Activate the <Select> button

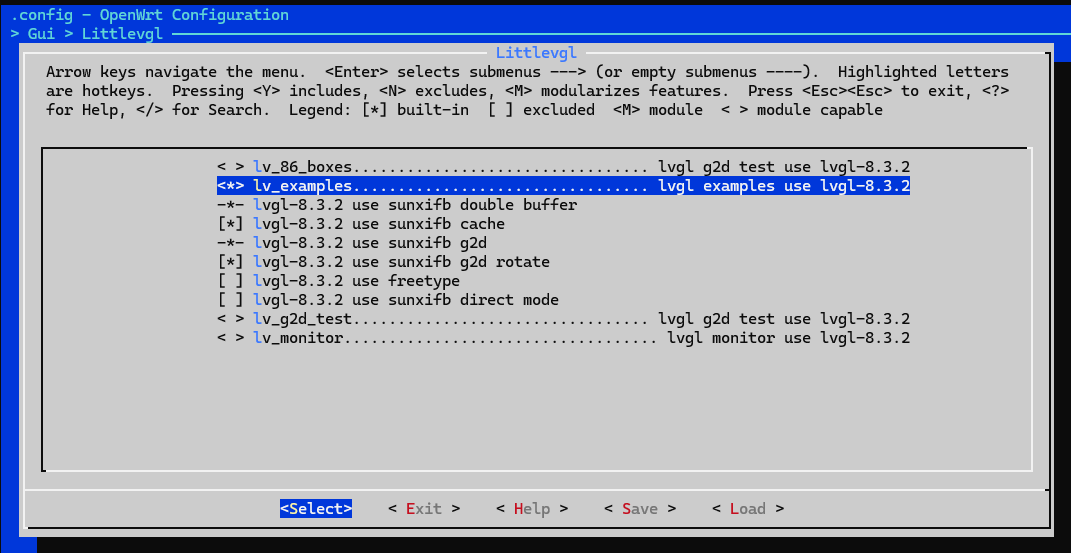click(x=316, y=509)
